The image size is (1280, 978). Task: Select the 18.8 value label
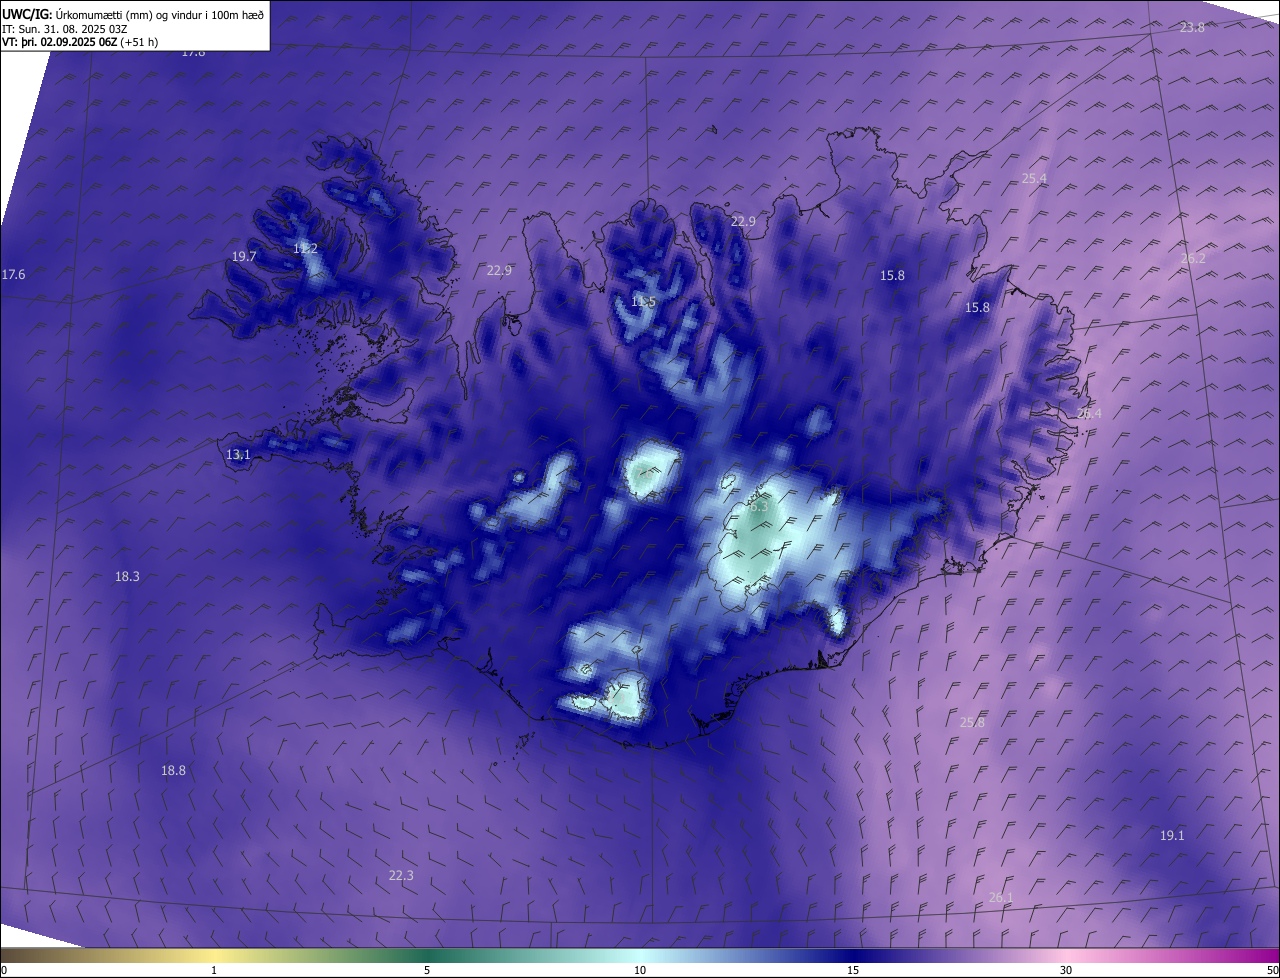point(173,770)
